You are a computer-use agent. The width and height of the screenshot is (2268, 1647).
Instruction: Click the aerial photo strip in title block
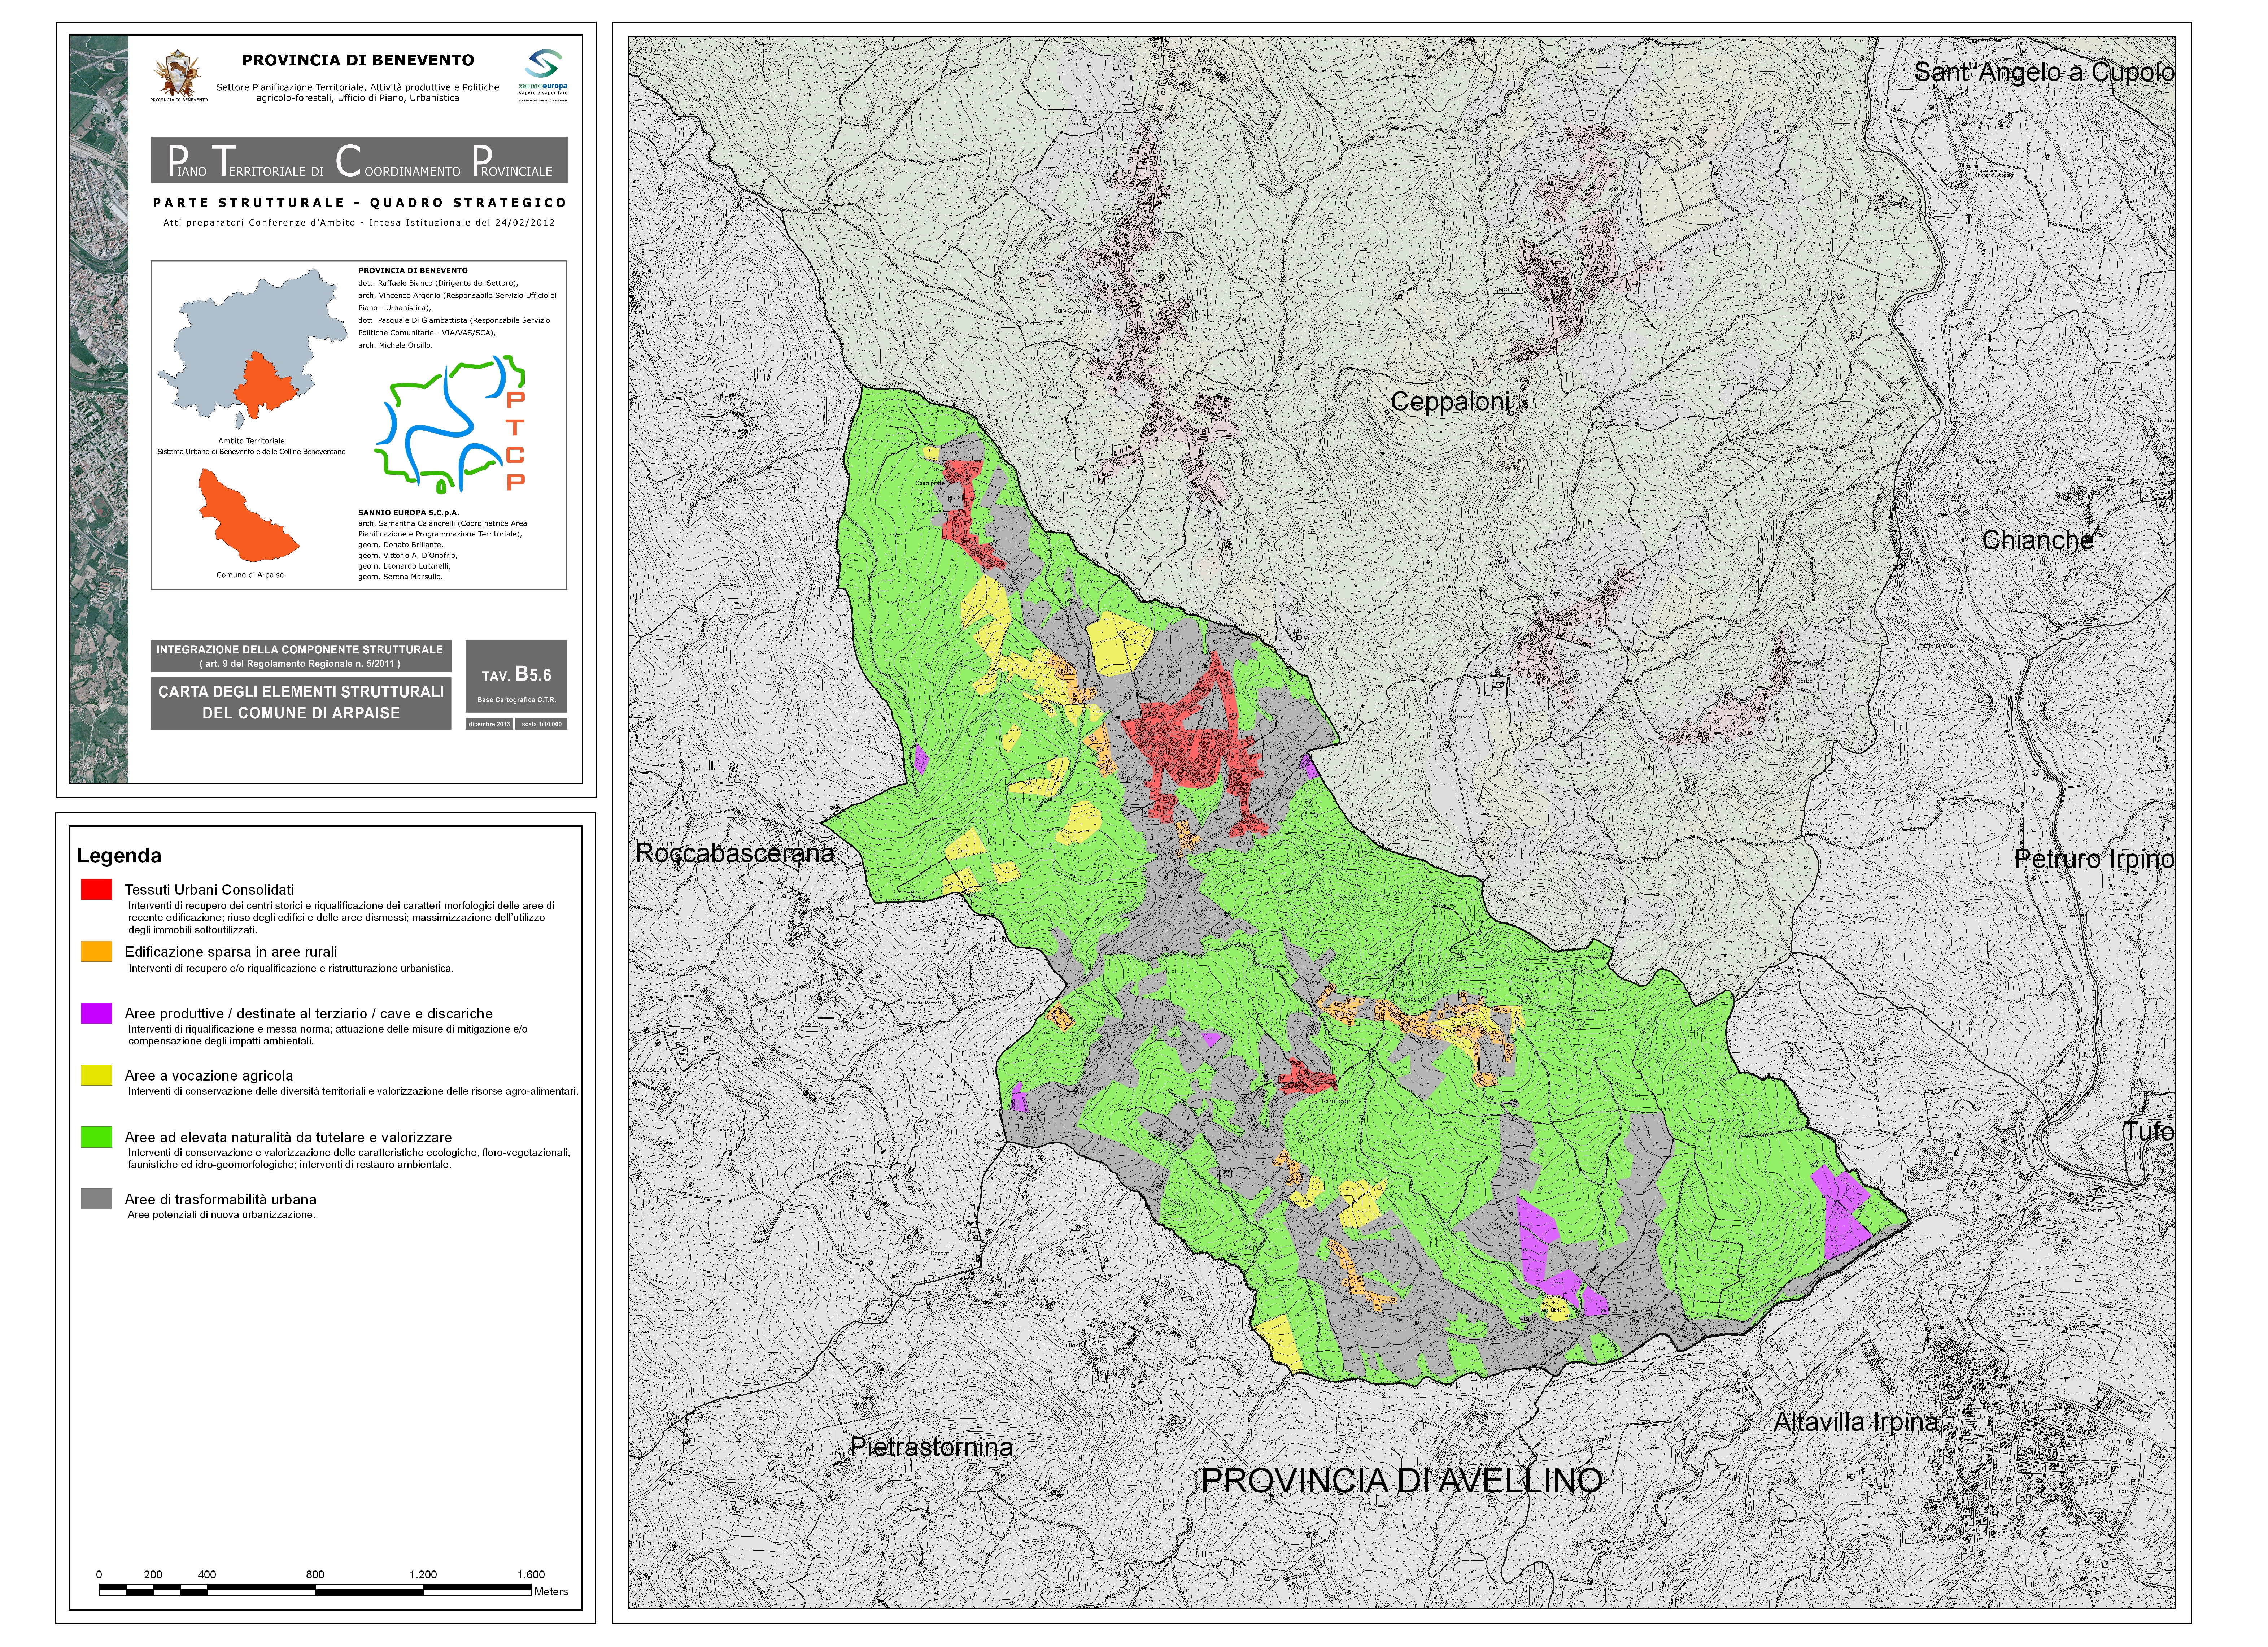pyautogui.click(x=99, y=409)
